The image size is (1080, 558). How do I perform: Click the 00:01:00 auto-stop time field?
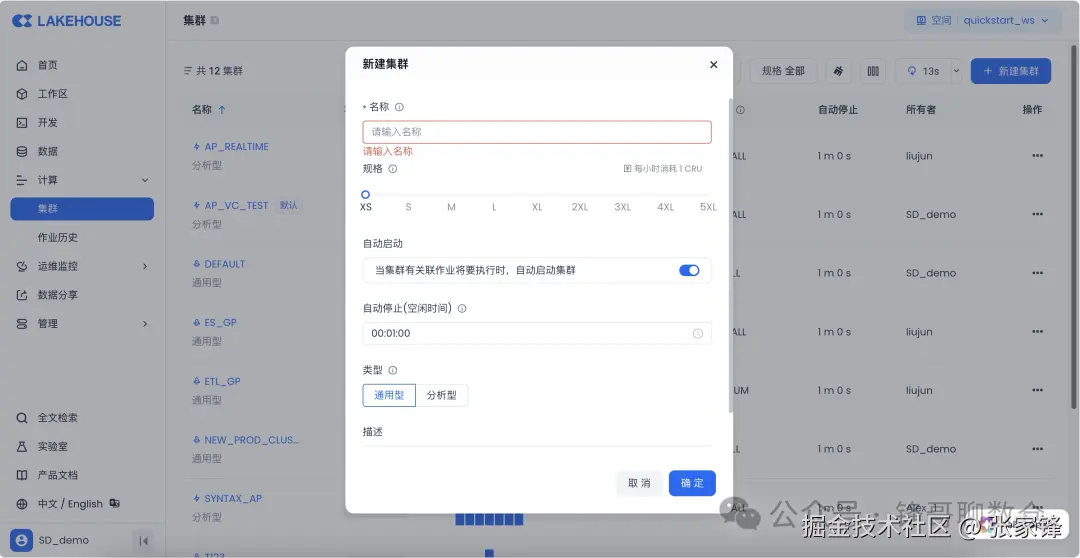pos(537,333)
